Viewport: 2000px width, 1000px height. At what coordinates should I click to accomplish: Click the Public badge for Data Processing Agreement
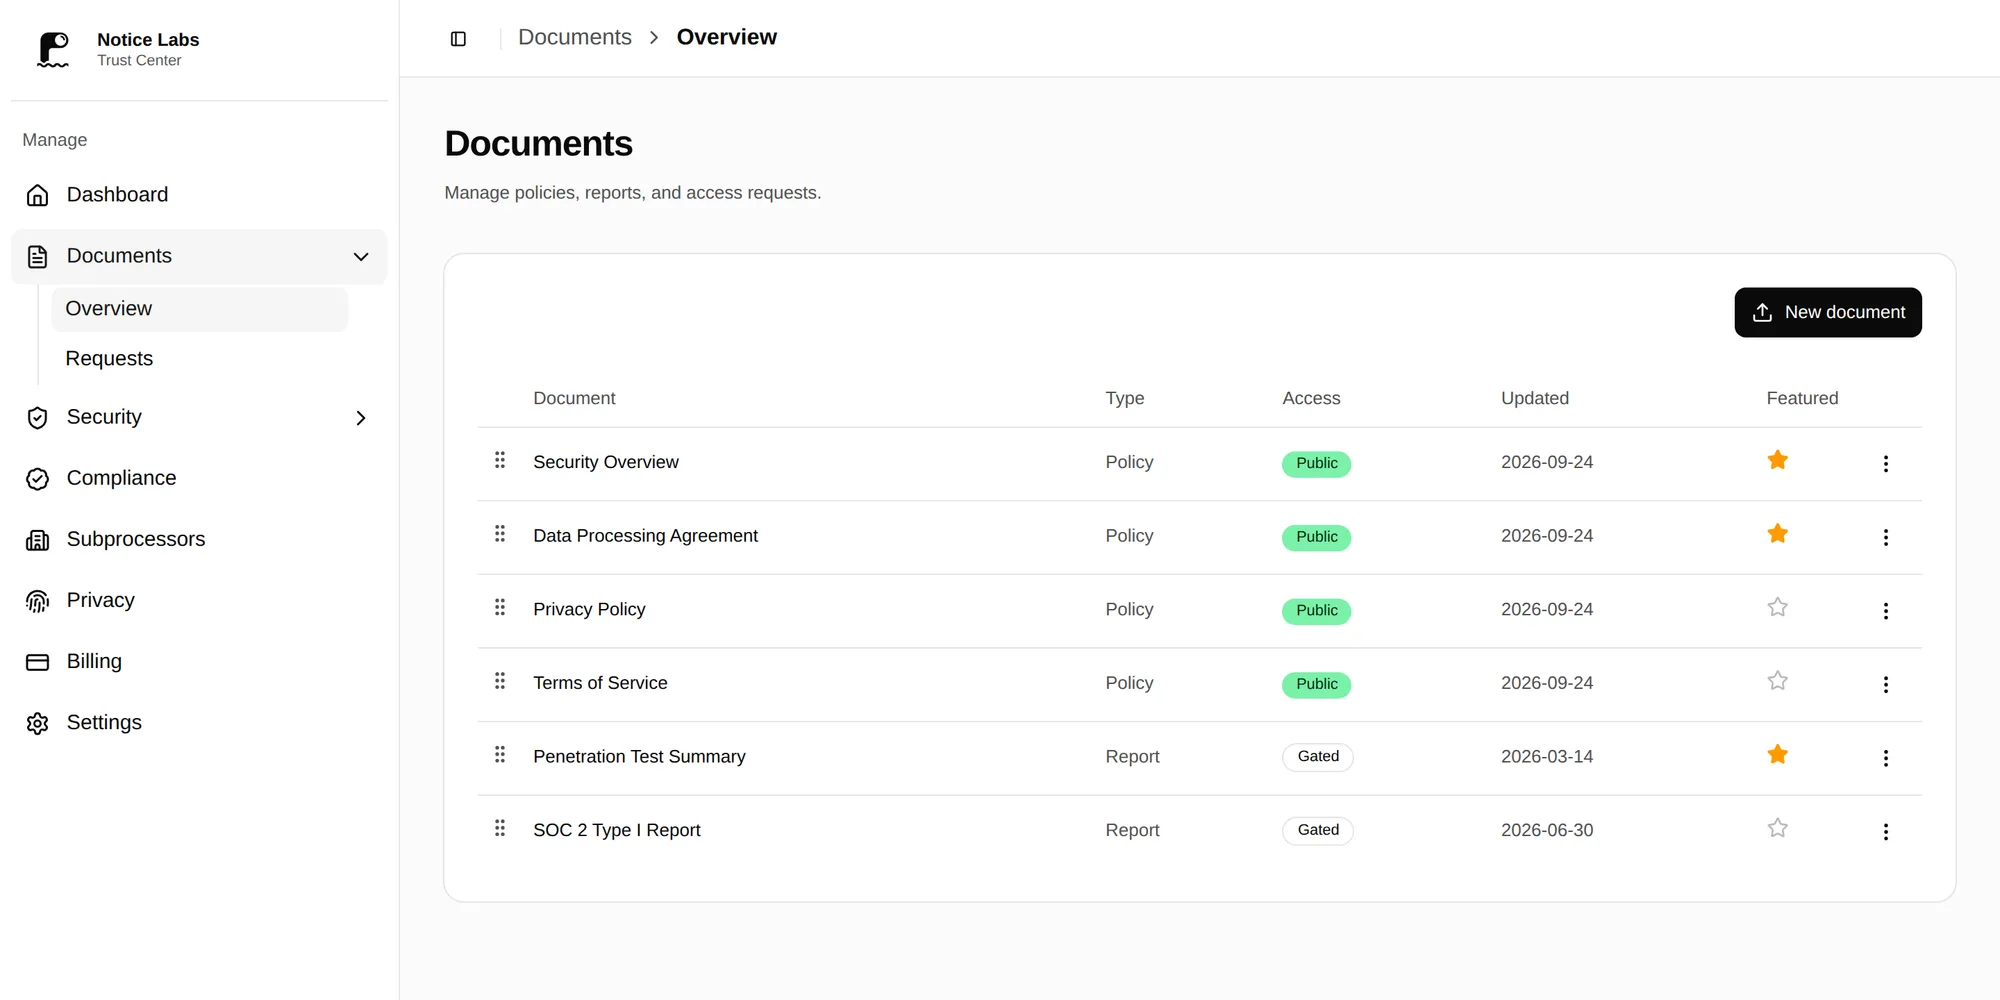click(1316, 538)
